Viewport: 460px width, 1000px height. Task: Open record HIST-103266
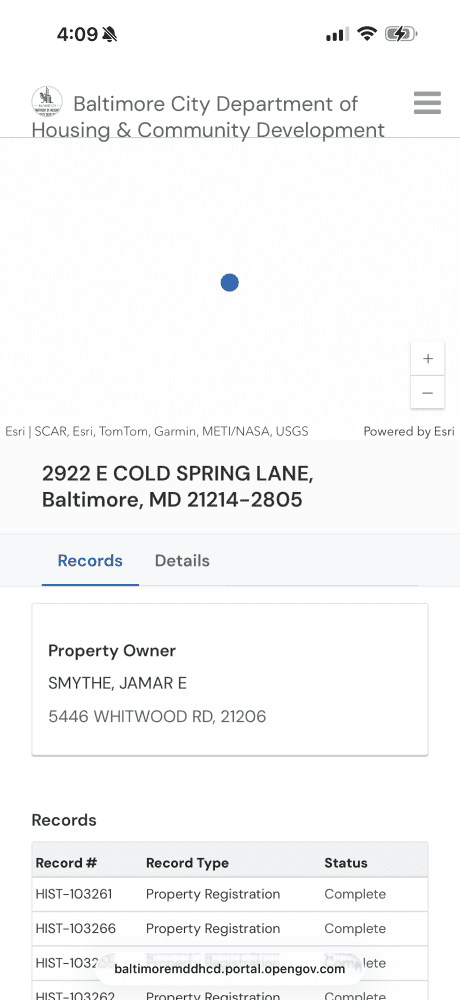click(230, 929)
